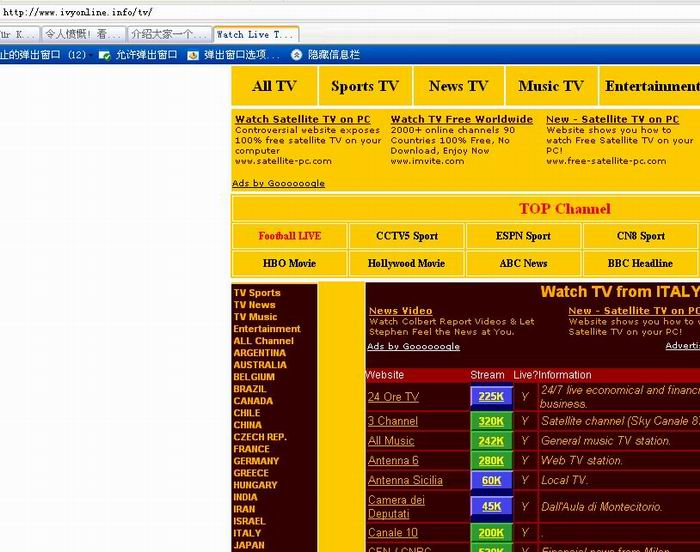
Task: Switch to the 令人愤慨 browser tab
Action: (83, 34)
